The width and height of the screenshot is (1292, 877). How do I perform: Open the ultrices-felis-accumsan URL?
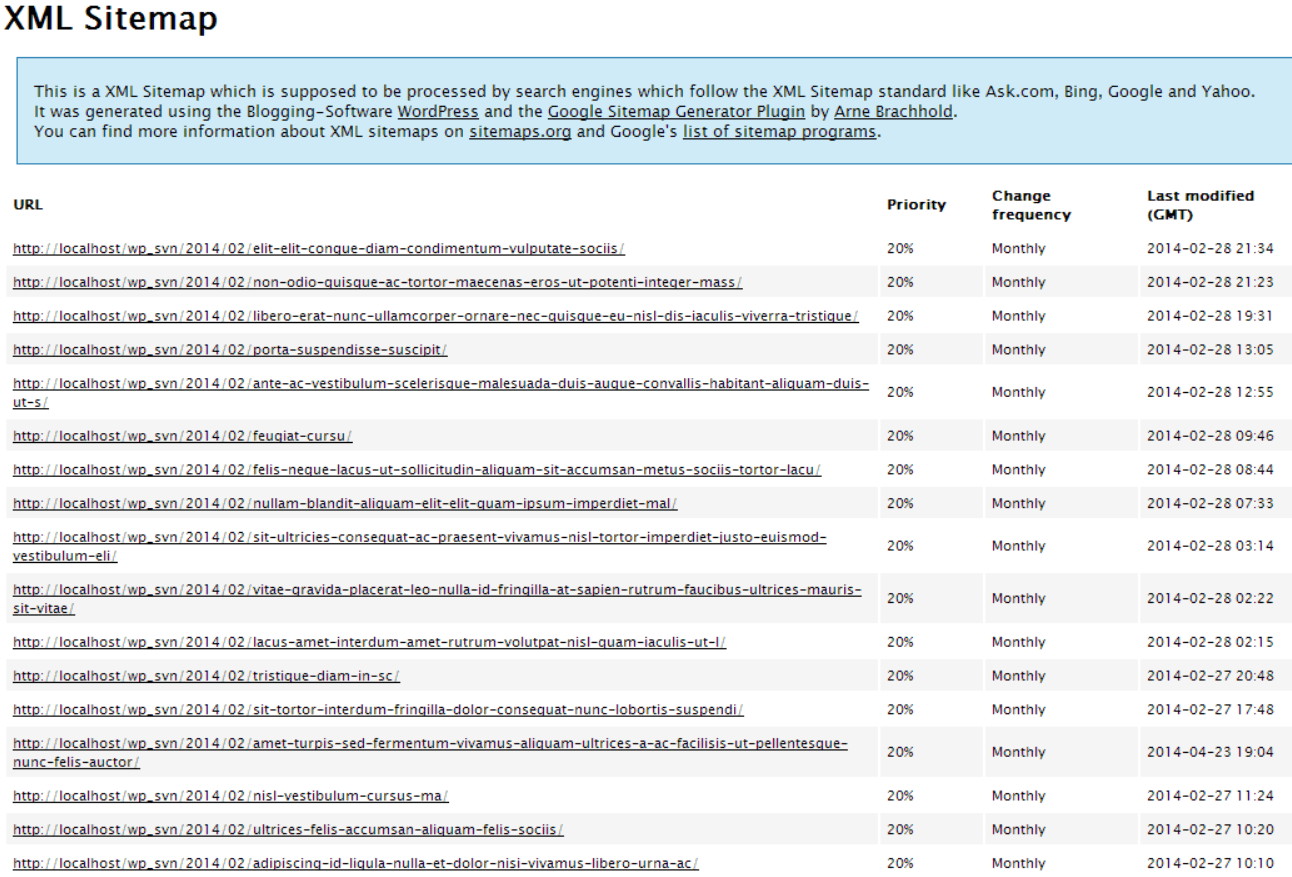pos(288,830)
